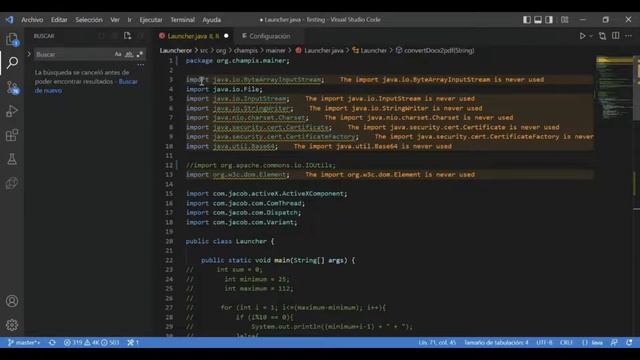Open the Ir menu
The image size is (640, 360).
[x=129, y=20]
